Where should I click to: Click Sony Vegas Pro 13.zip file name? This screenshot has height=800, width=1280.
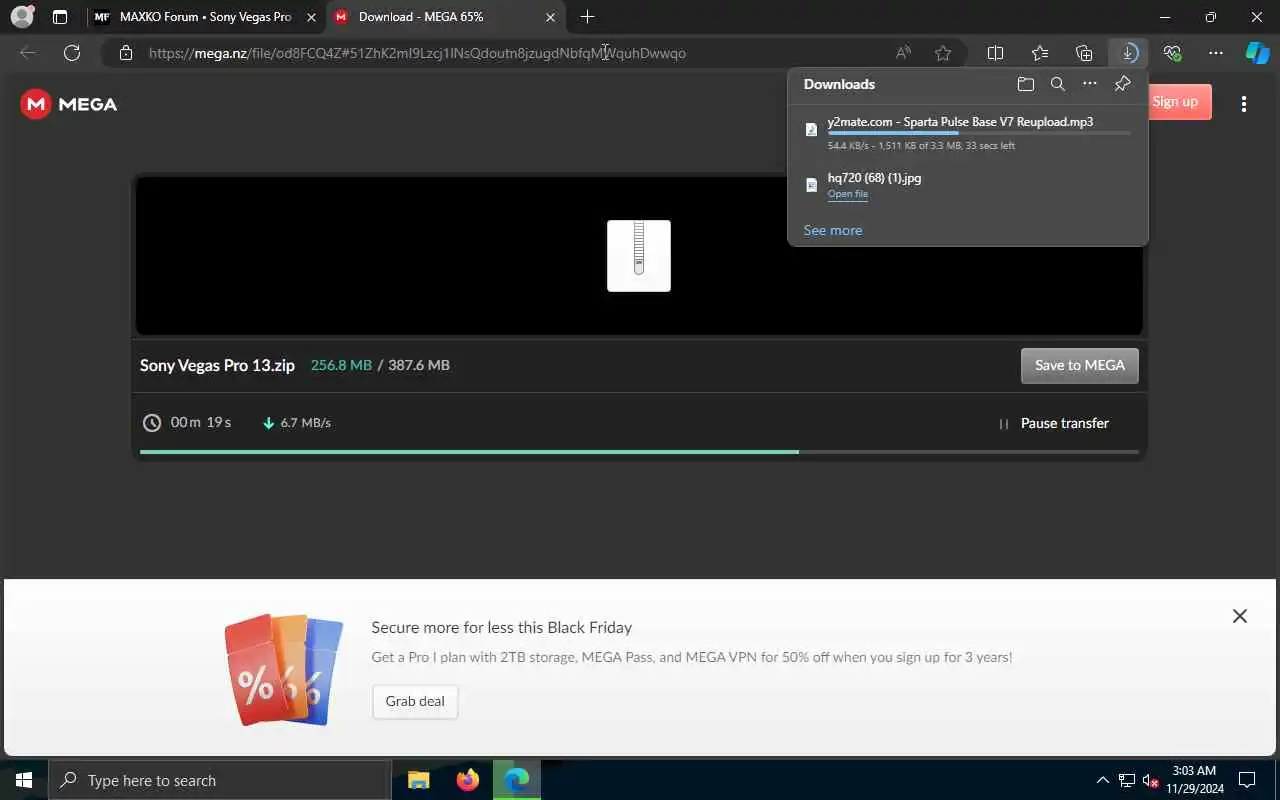coord(217,365)
